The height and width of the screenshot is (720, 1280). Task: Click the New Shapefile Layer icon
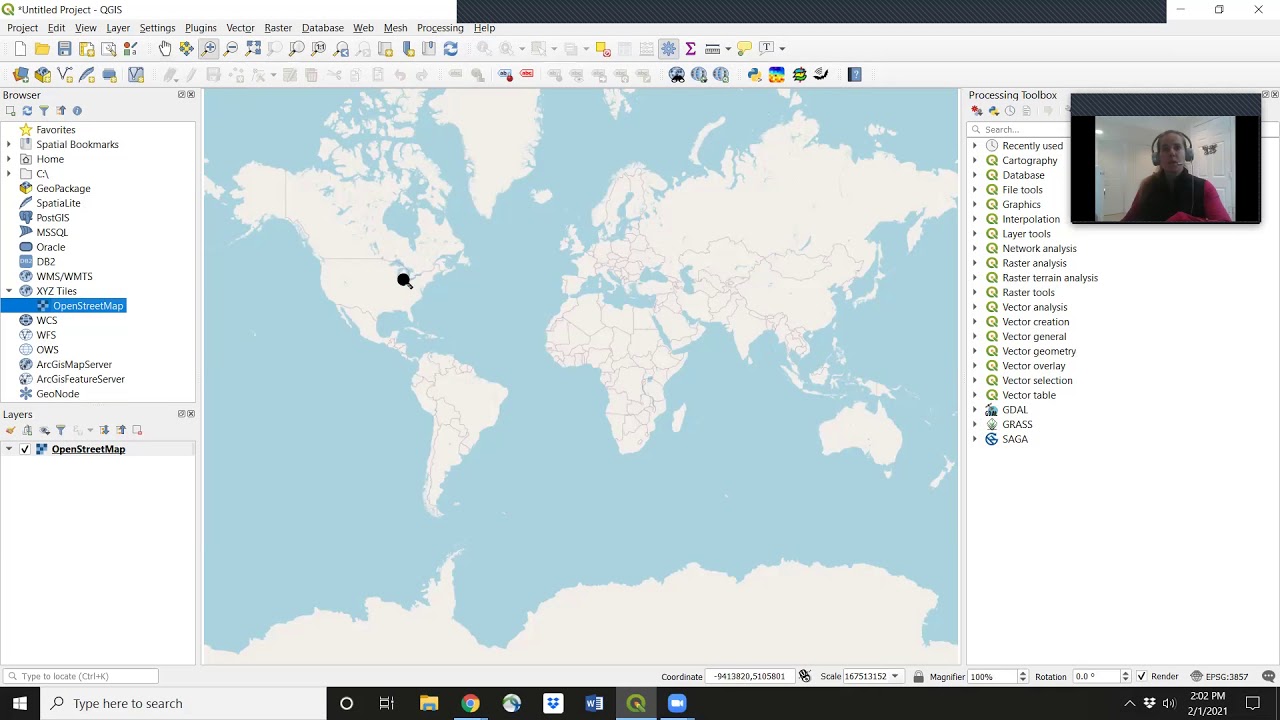click(x=65, y=75)
